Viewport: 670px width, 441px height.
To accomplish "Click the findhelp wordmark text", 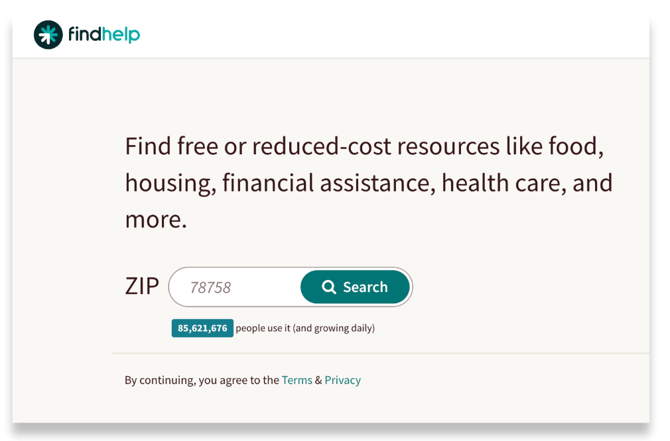I will click(104, 35).
